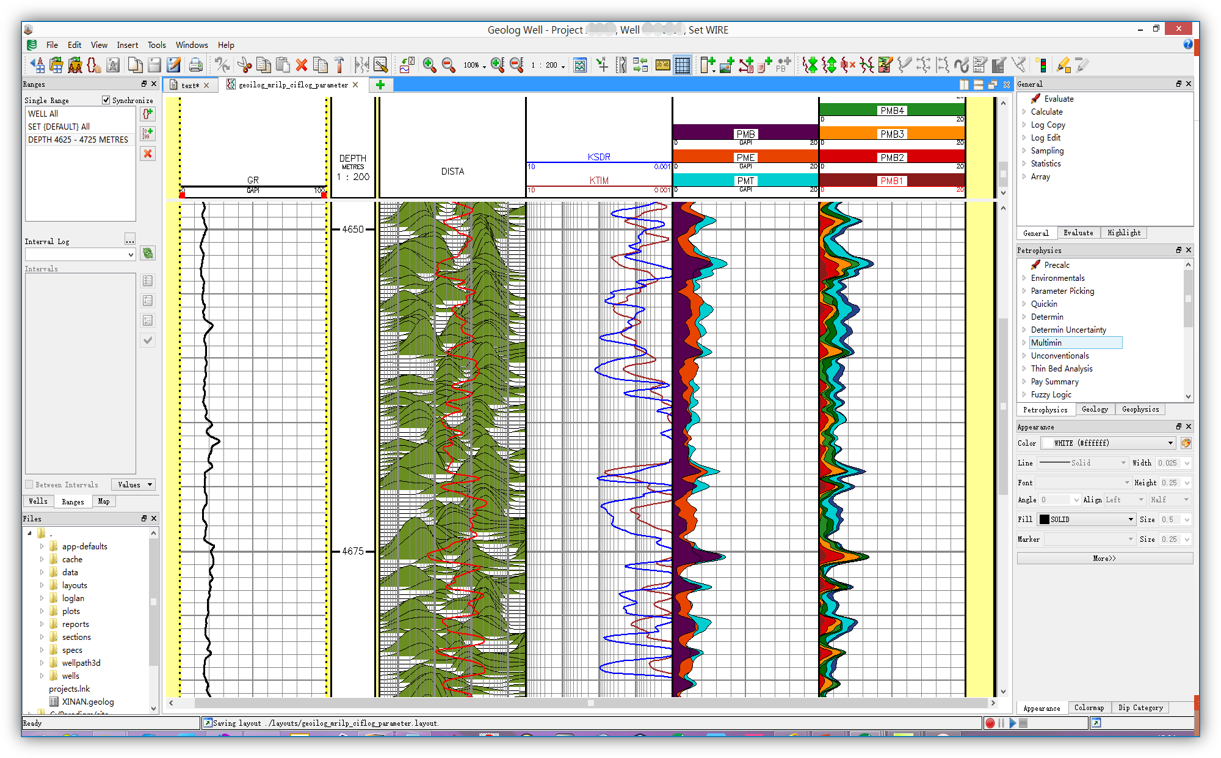Open the File menu
The height and width of the screenshot is (758, 1221).
coord(52,45)
